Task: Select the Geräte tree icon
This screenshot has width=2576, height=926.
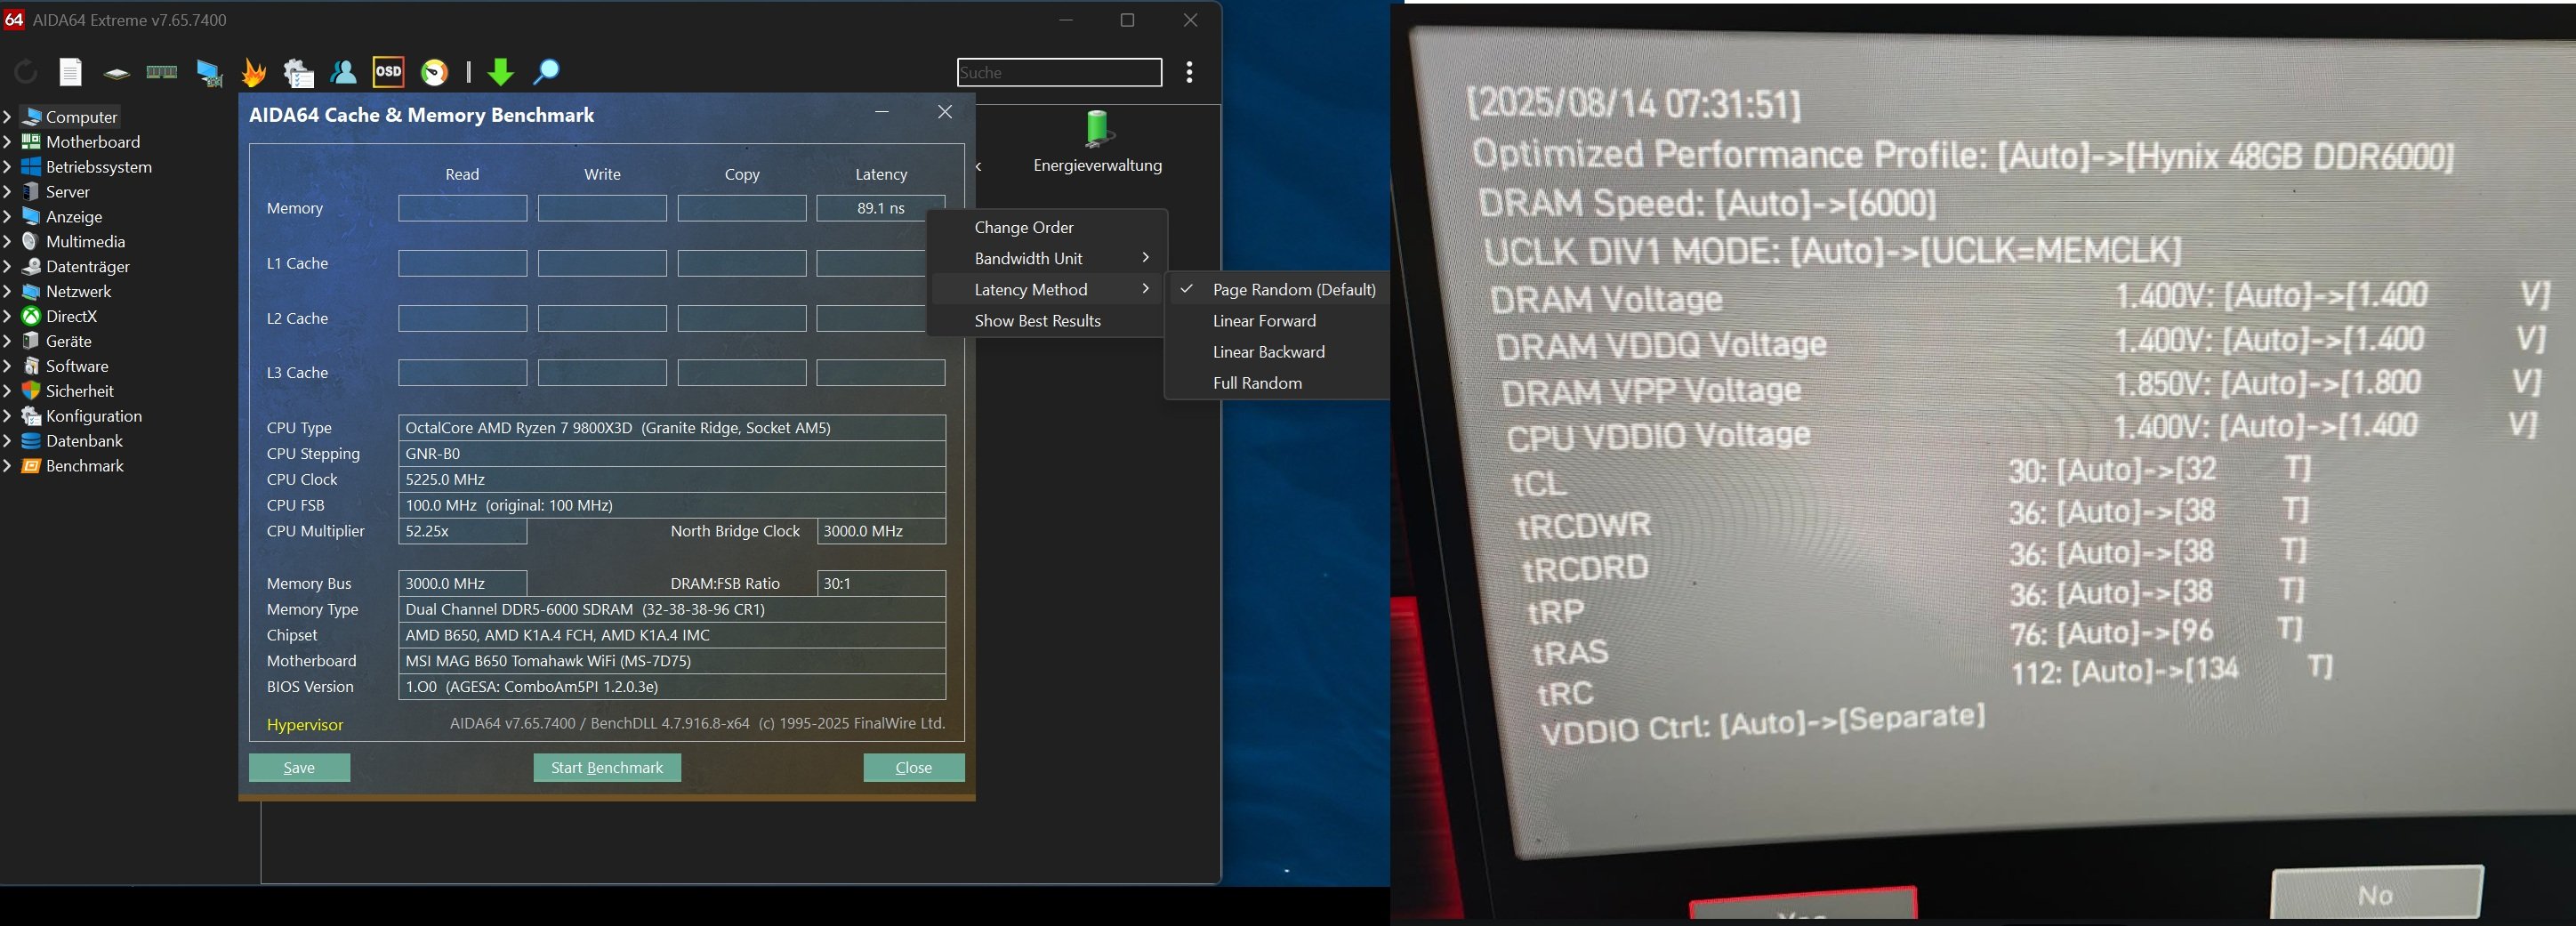Action: click(31, 341)
